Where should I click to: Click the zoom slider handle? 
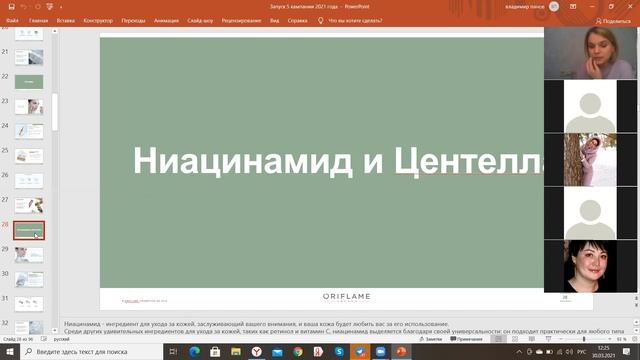[x=584, y=339]
